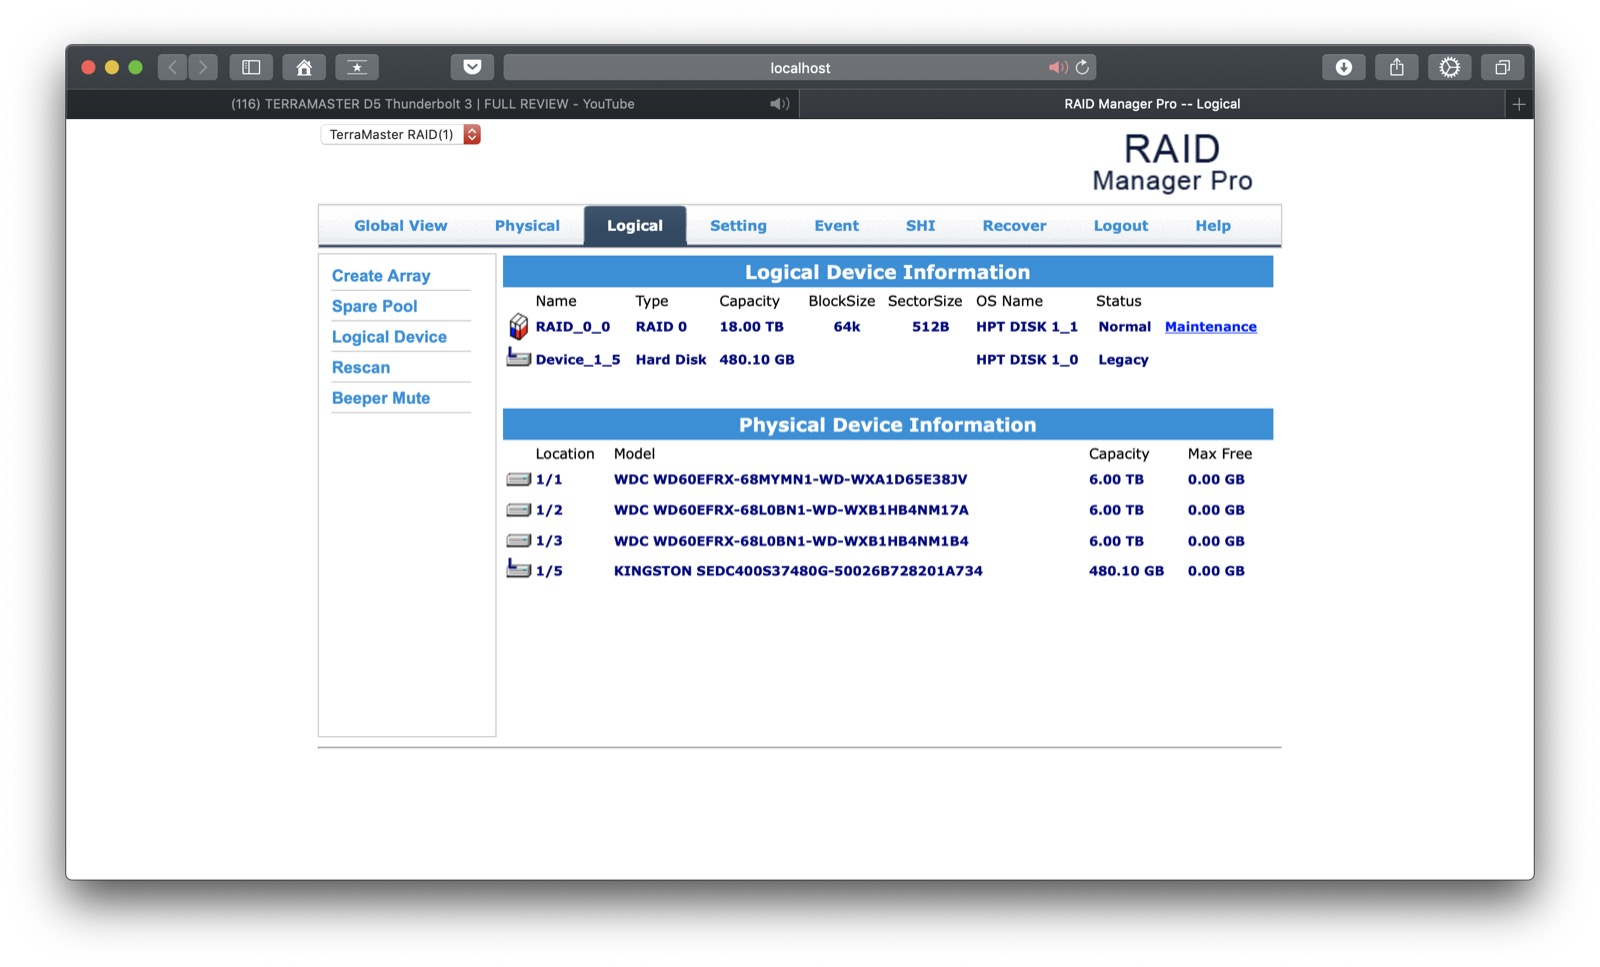
Task: Click the WDC WD60EFRX-68L0BN1-WD-WXB1HB4NM17A model
Action: [x=791, y=510]
